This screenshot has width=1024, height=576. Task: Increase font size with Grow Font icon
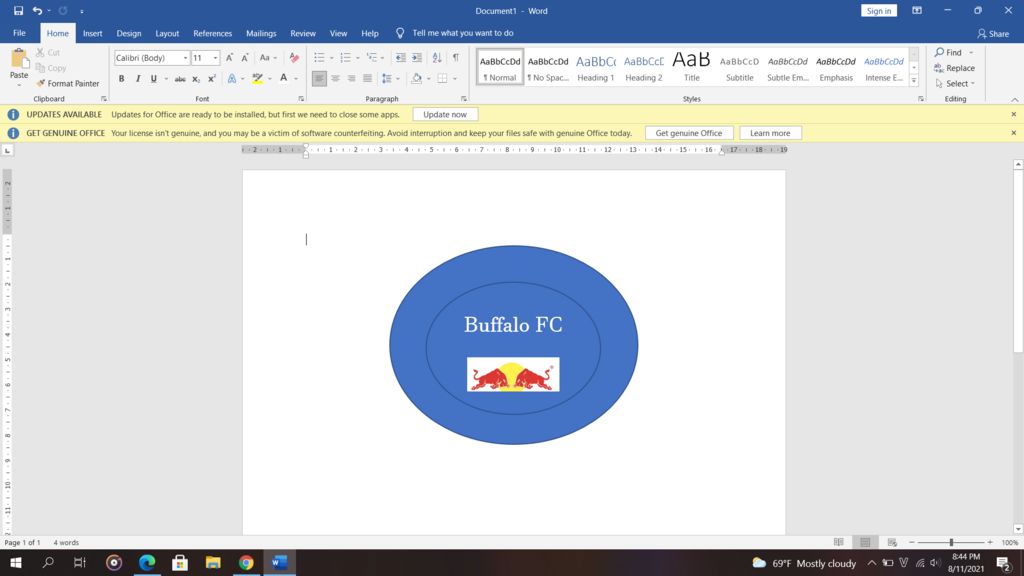[229, 57]
